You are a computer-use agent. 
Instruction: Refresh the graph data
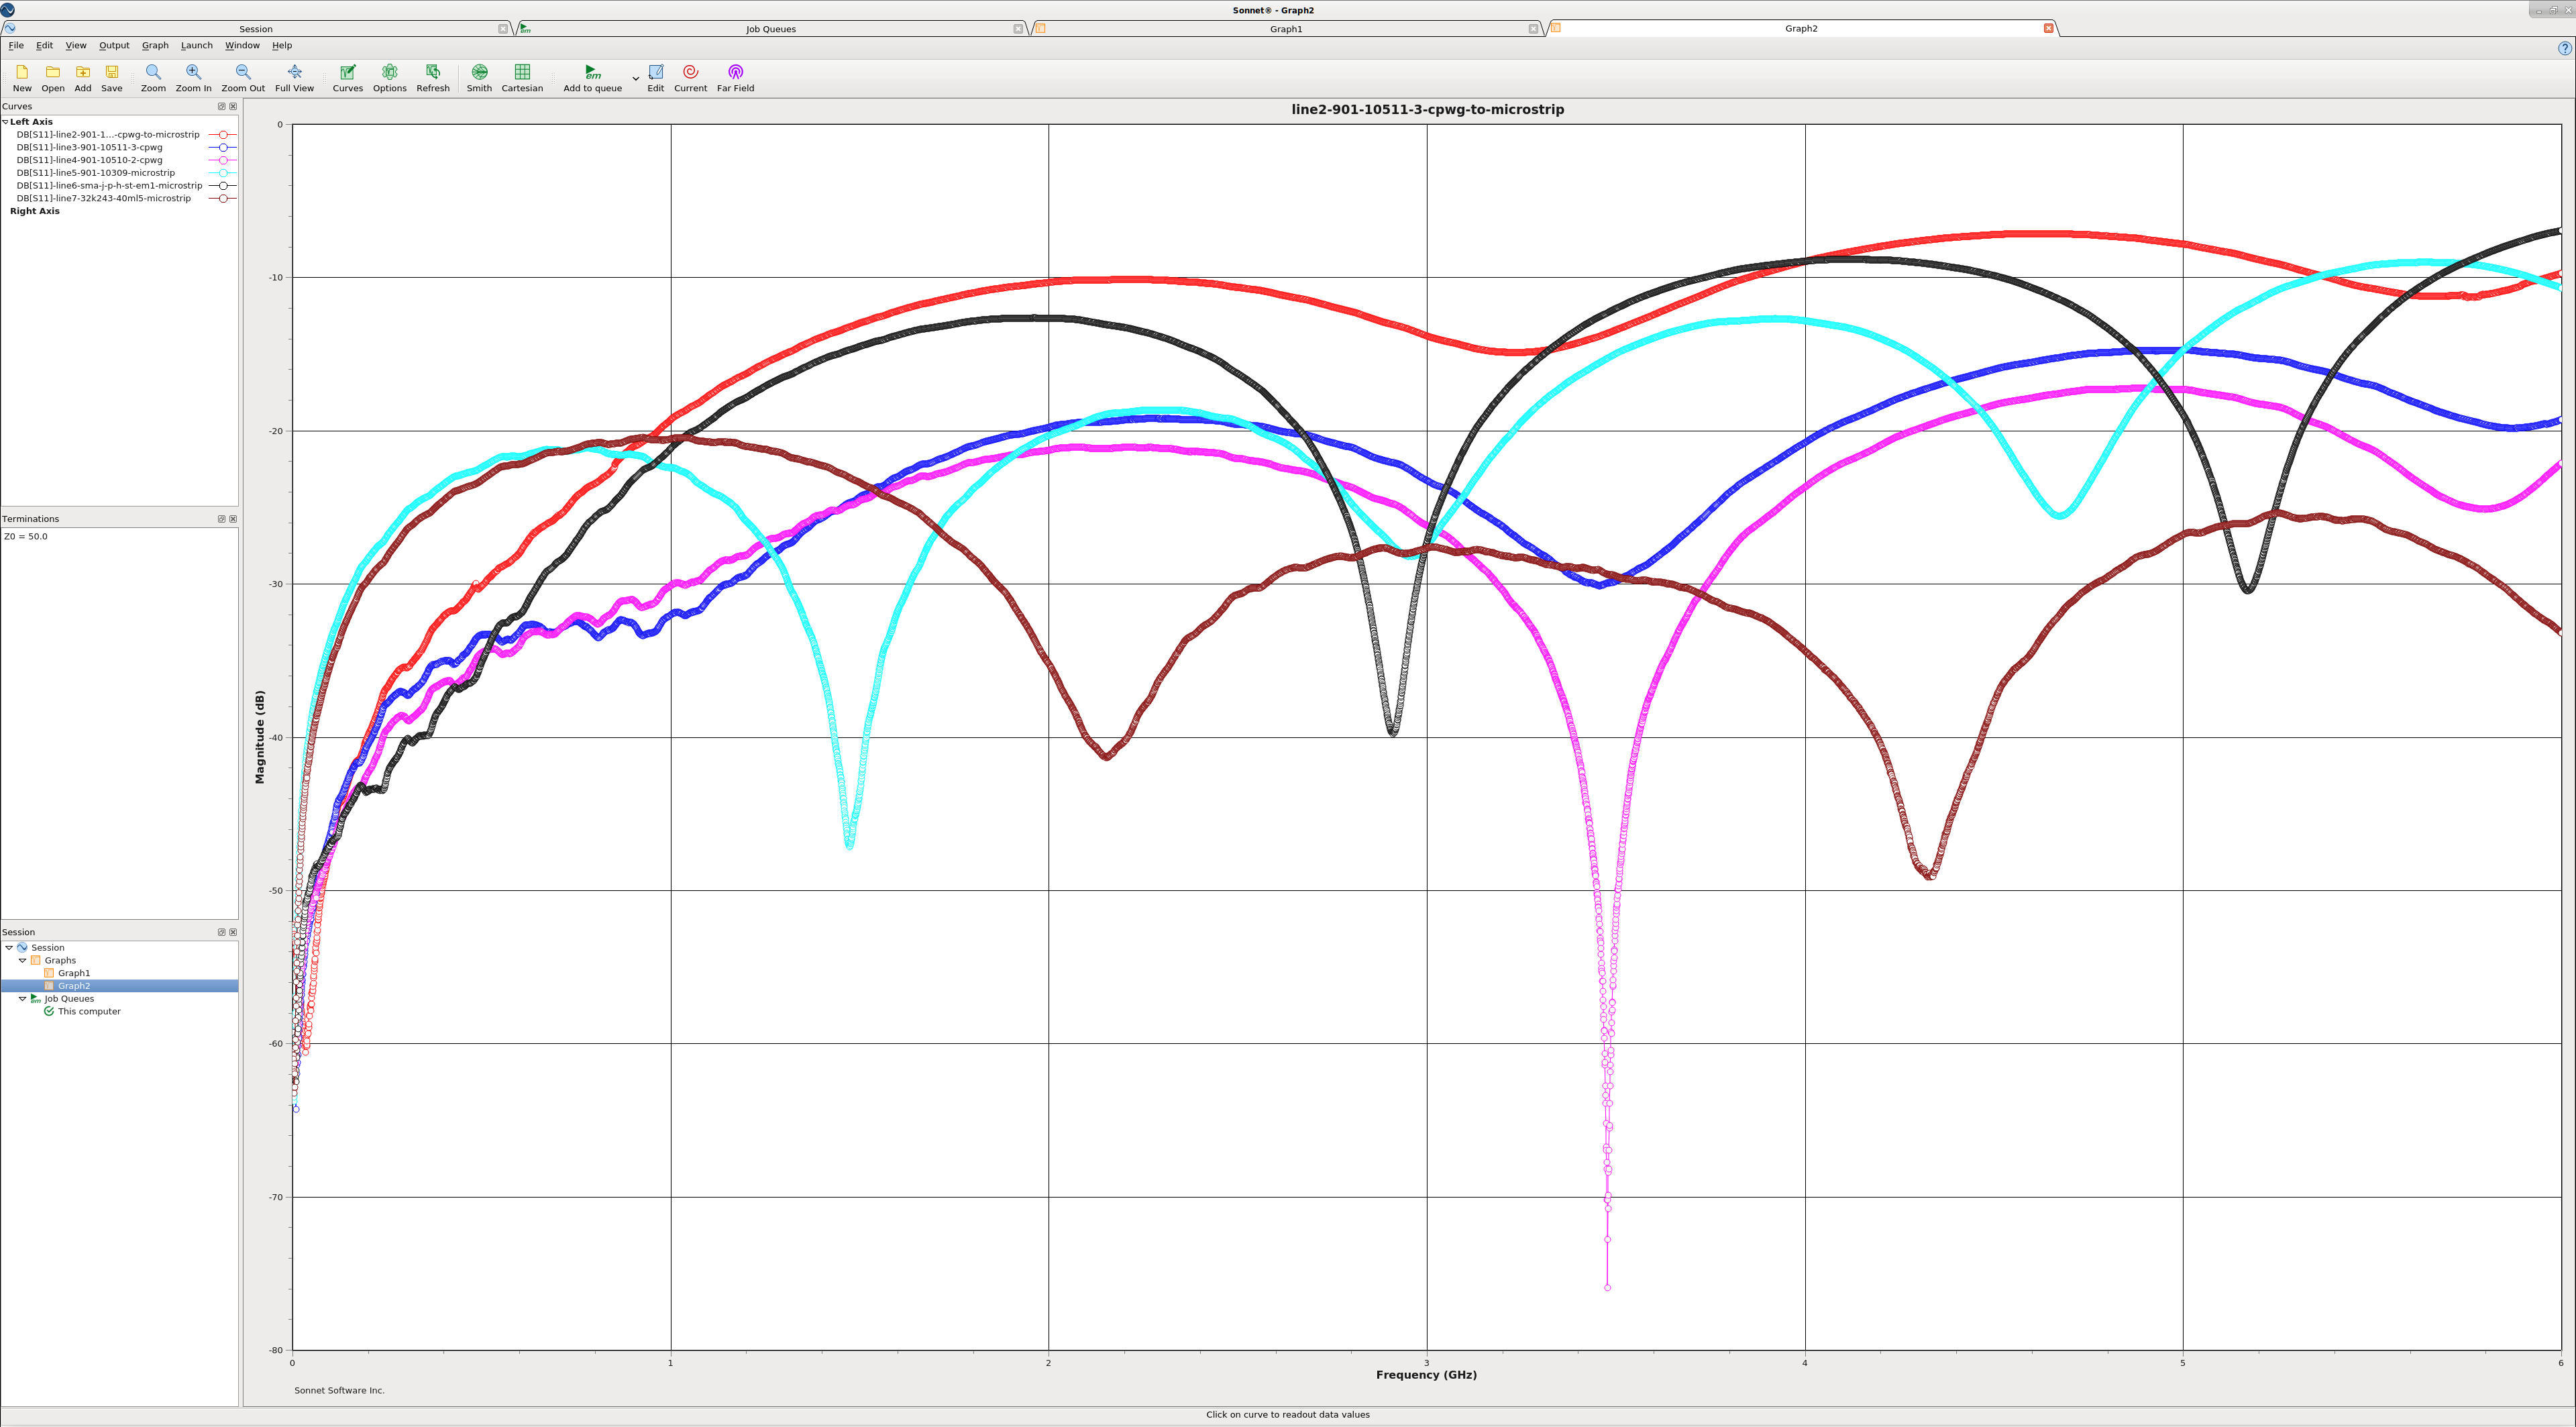tap(433, 77)
